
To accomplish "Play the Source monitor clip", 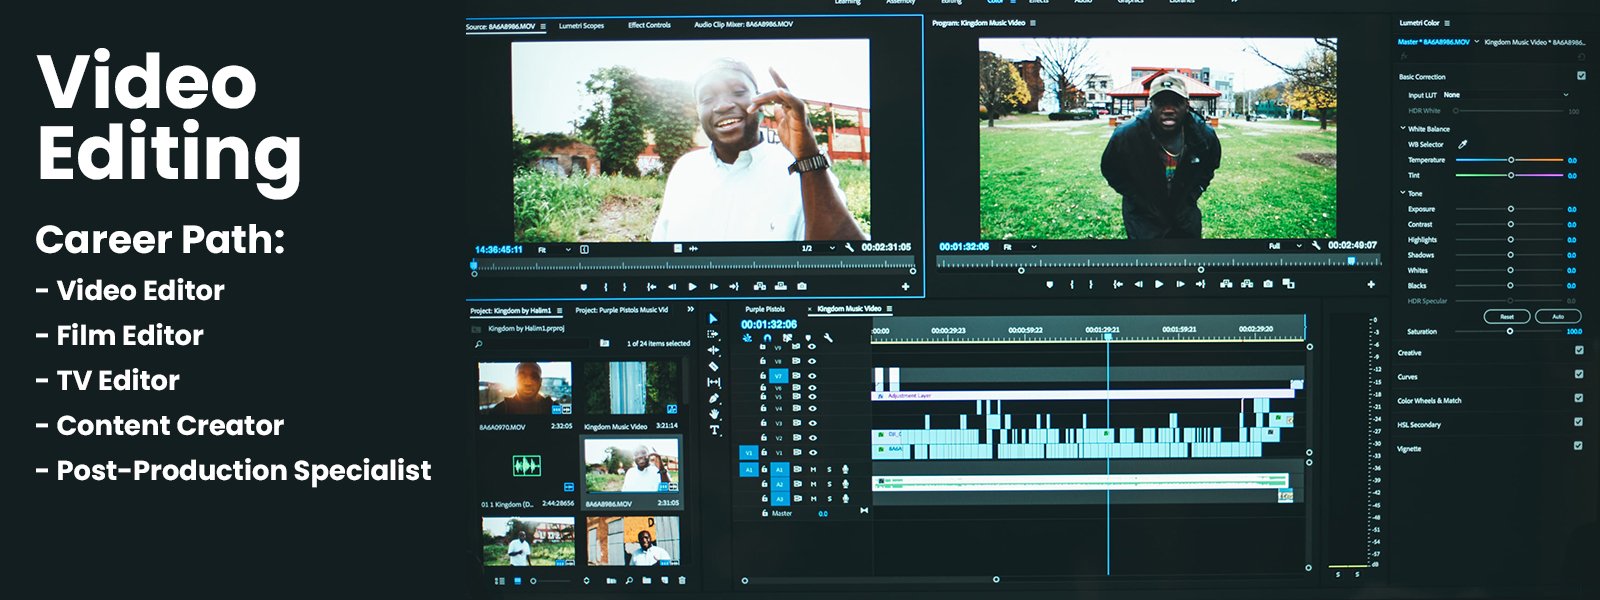I will (692, 286).
